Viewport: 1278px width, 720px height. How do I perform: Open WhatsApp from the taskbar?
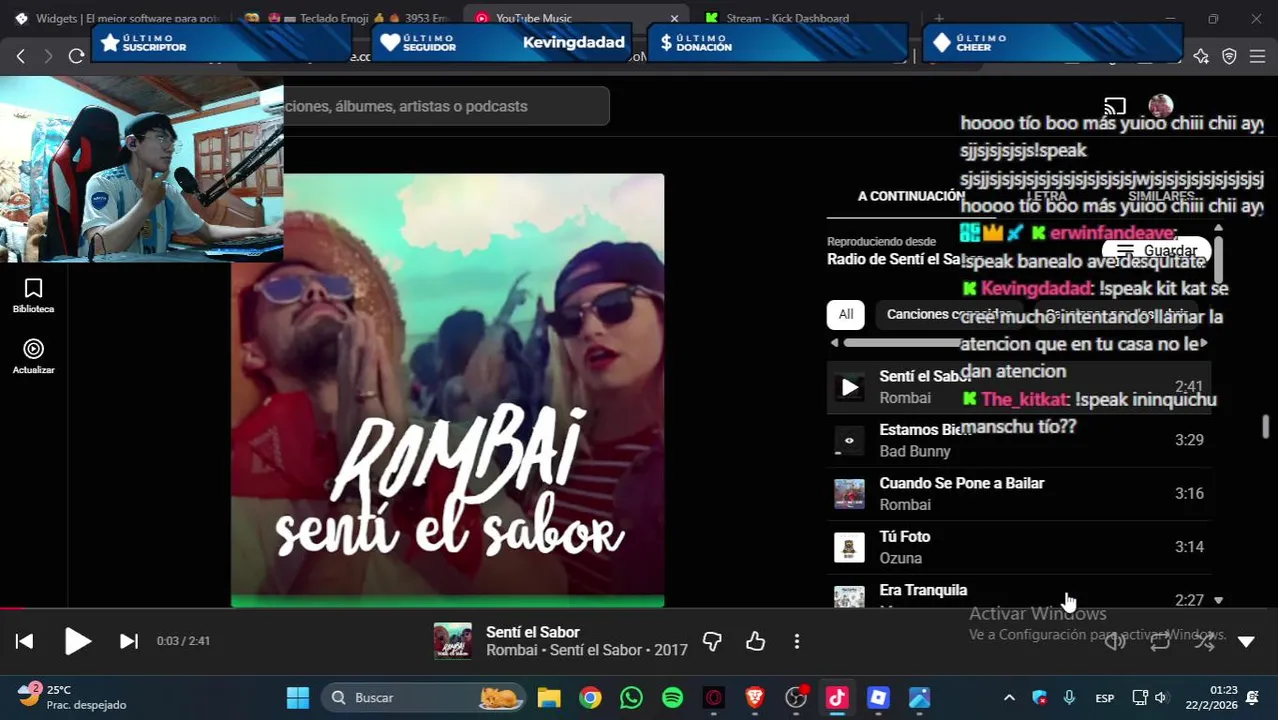tap(631, 698)
